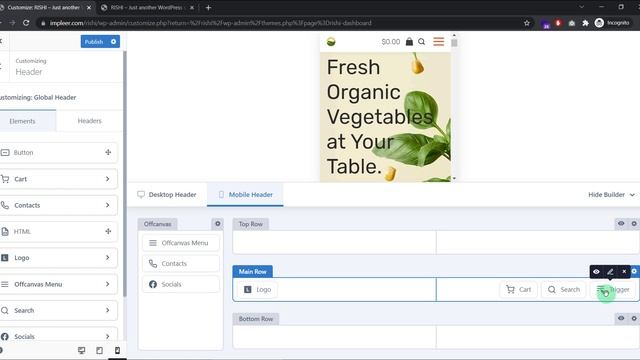Close the Customize RISHI tab
The width and height of the screenshot is (640, 360).
tap(89, 7)
